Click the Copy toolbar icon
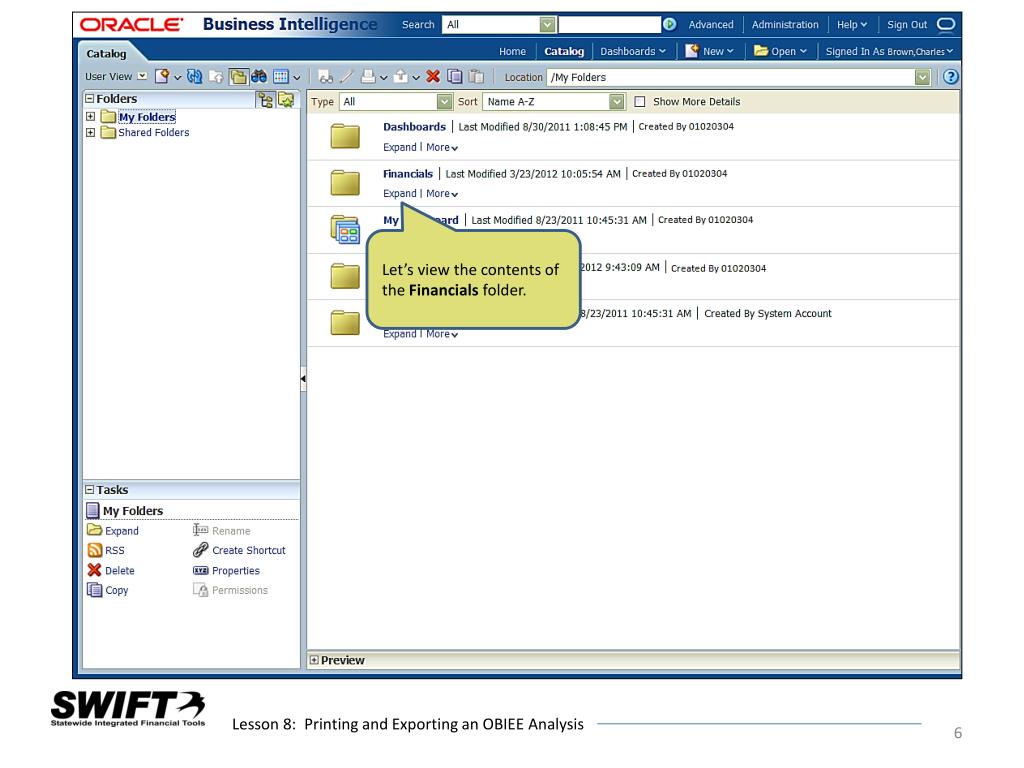This screenshot has width=1024, height=768. pyautogui.click(x=455, y=76)
